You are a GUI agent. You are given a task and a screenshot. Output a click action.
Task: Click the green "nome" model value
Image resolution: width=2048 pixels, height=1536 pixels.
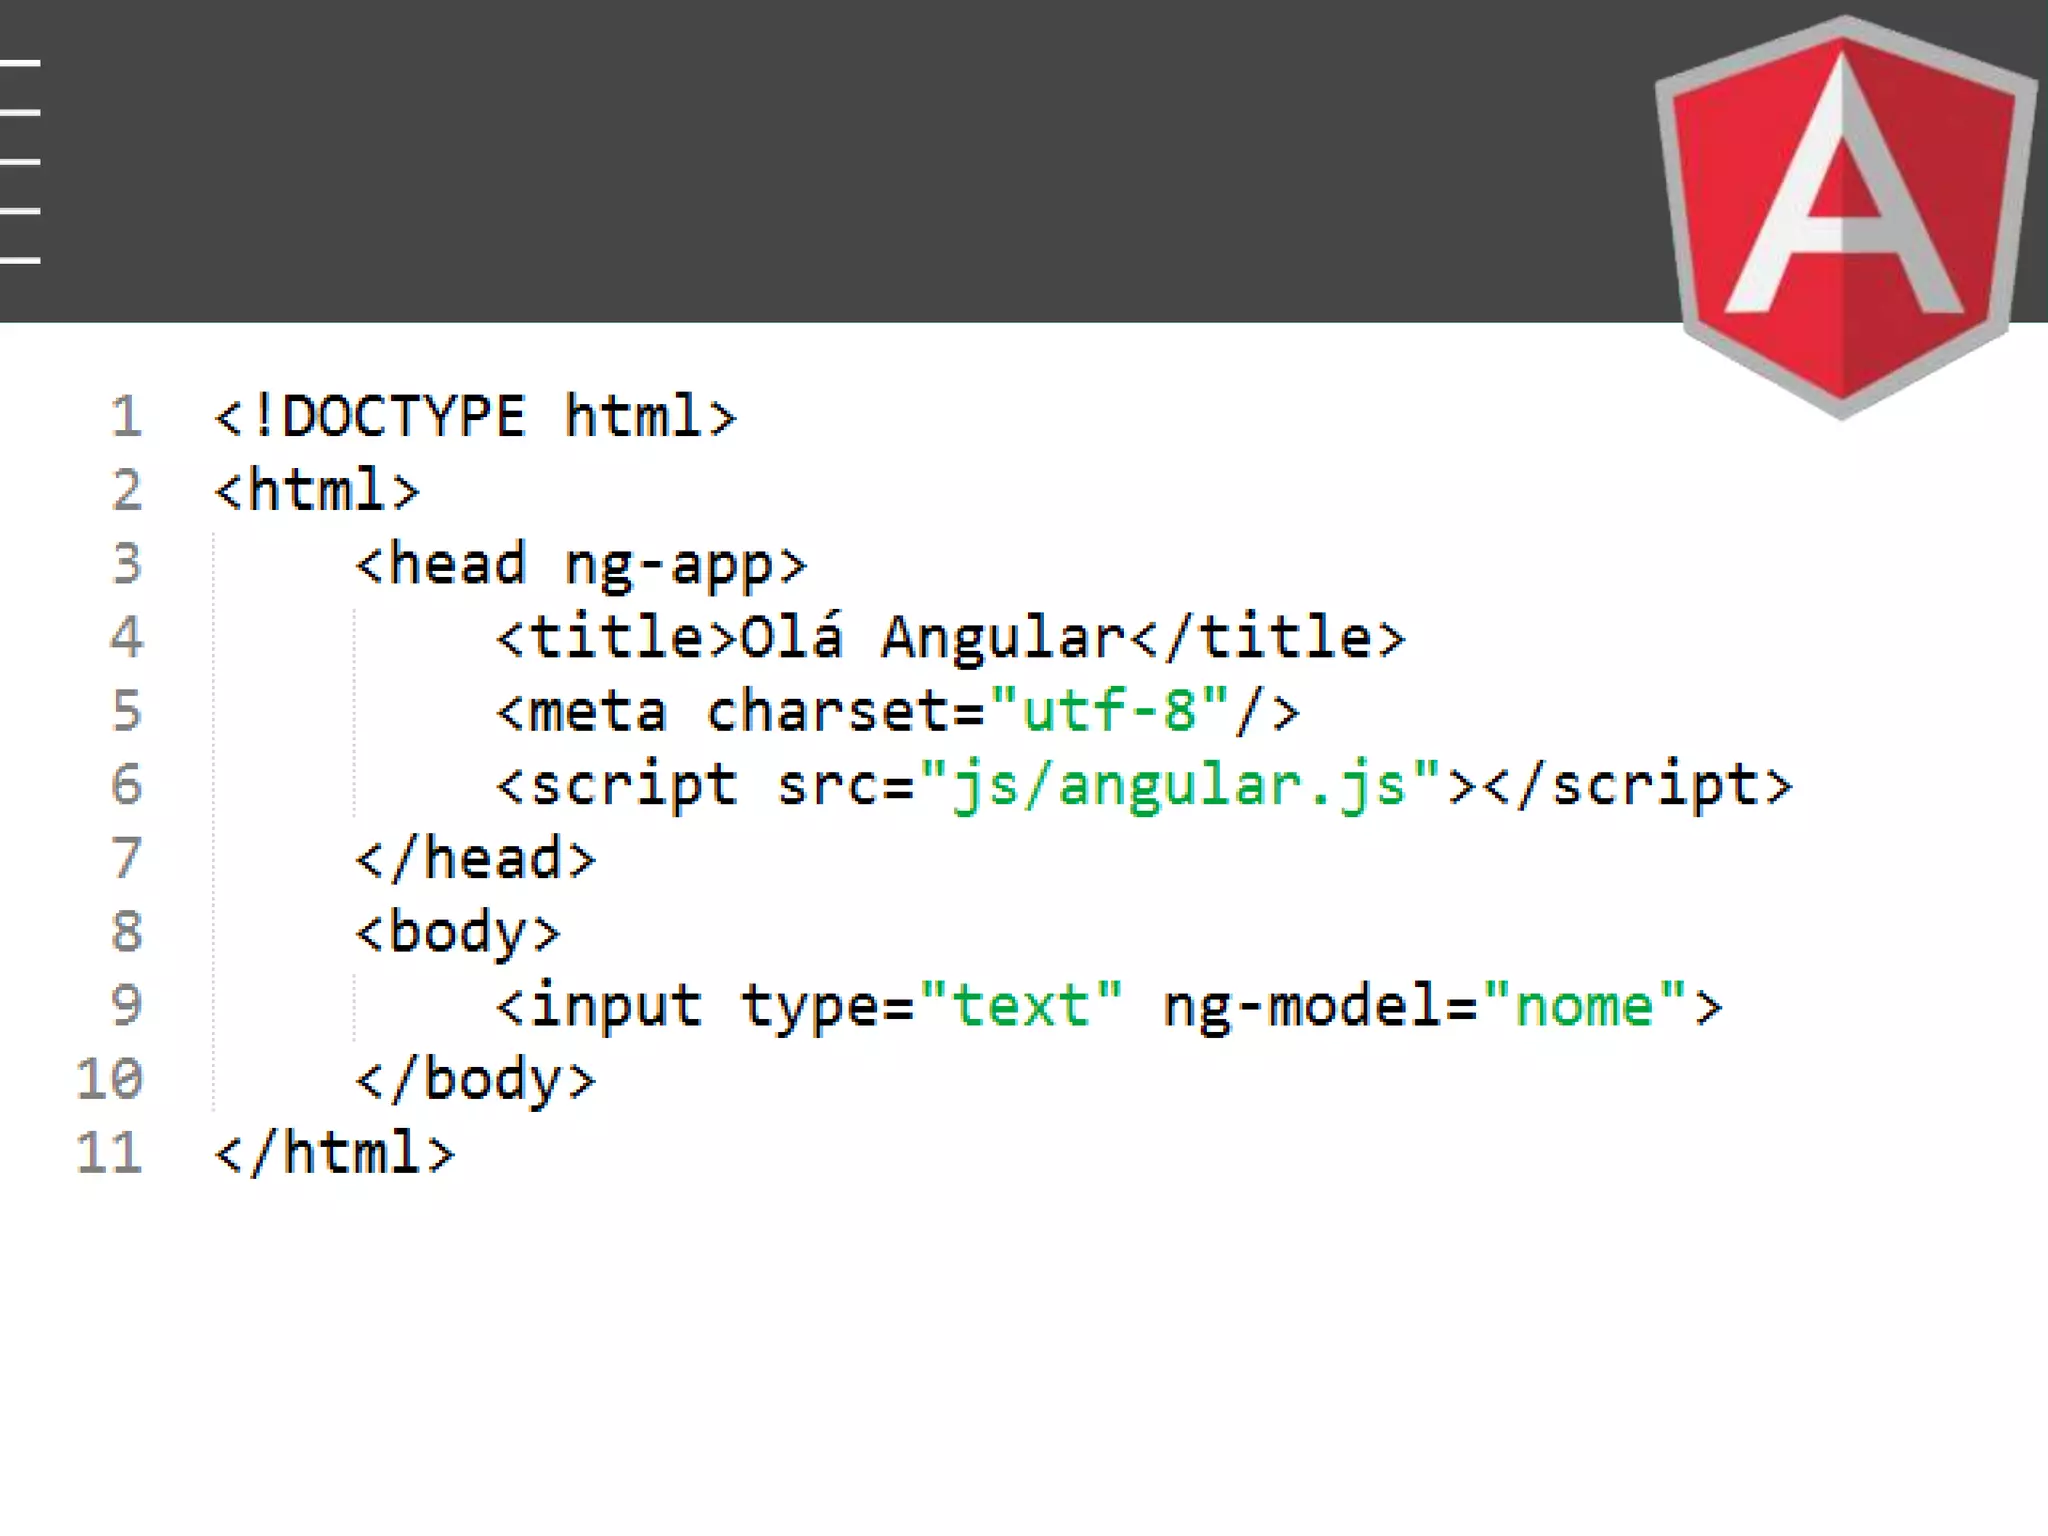click(1585, 1006)
